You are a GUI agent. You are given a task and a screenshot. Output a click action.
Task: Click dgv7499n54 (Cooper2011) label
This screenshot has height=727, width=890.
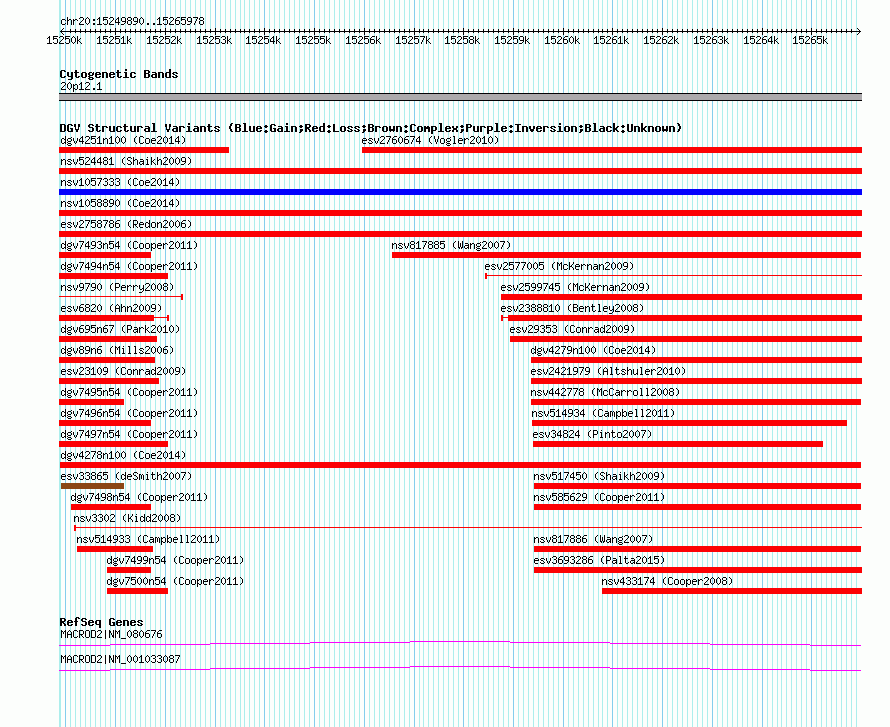pyautogui.click(x=175, y=560)
